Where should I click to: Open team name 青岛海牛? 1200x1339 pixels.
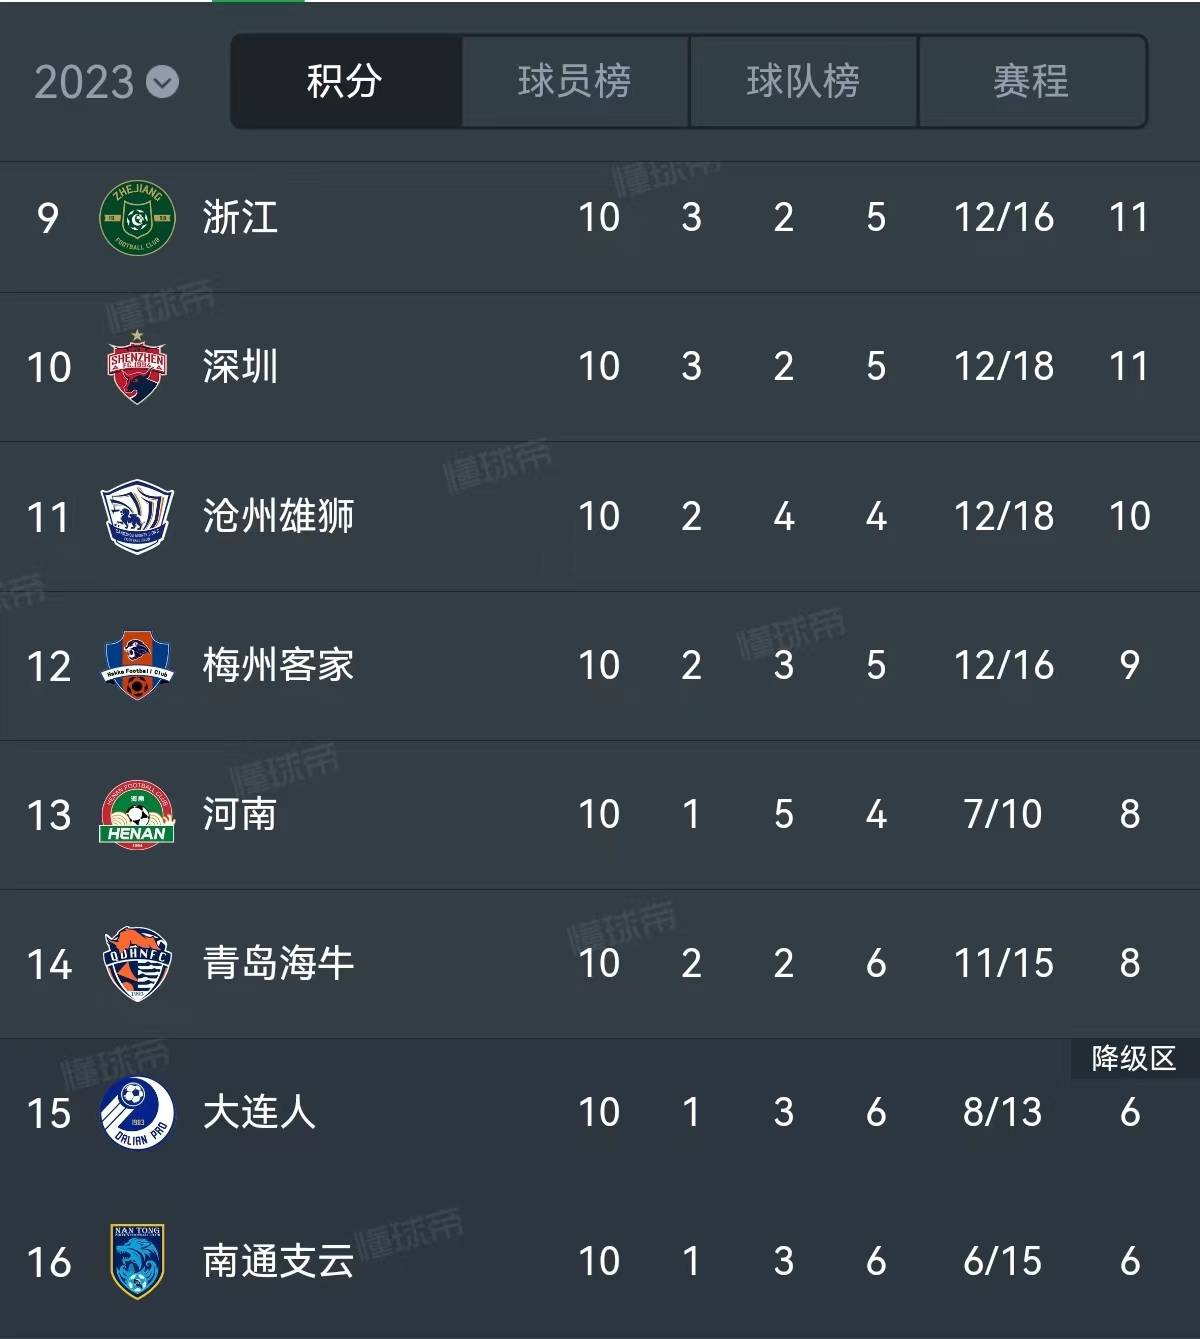click(278, 963)
